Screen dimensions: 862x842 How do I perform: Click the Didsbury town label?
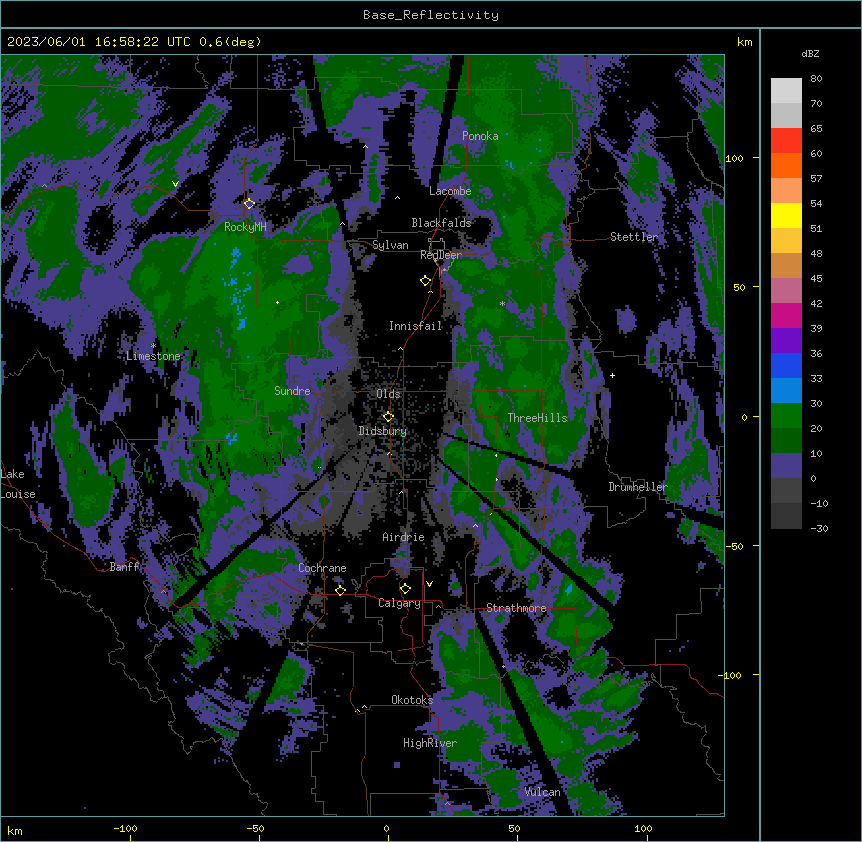click(x=383, y=431)
